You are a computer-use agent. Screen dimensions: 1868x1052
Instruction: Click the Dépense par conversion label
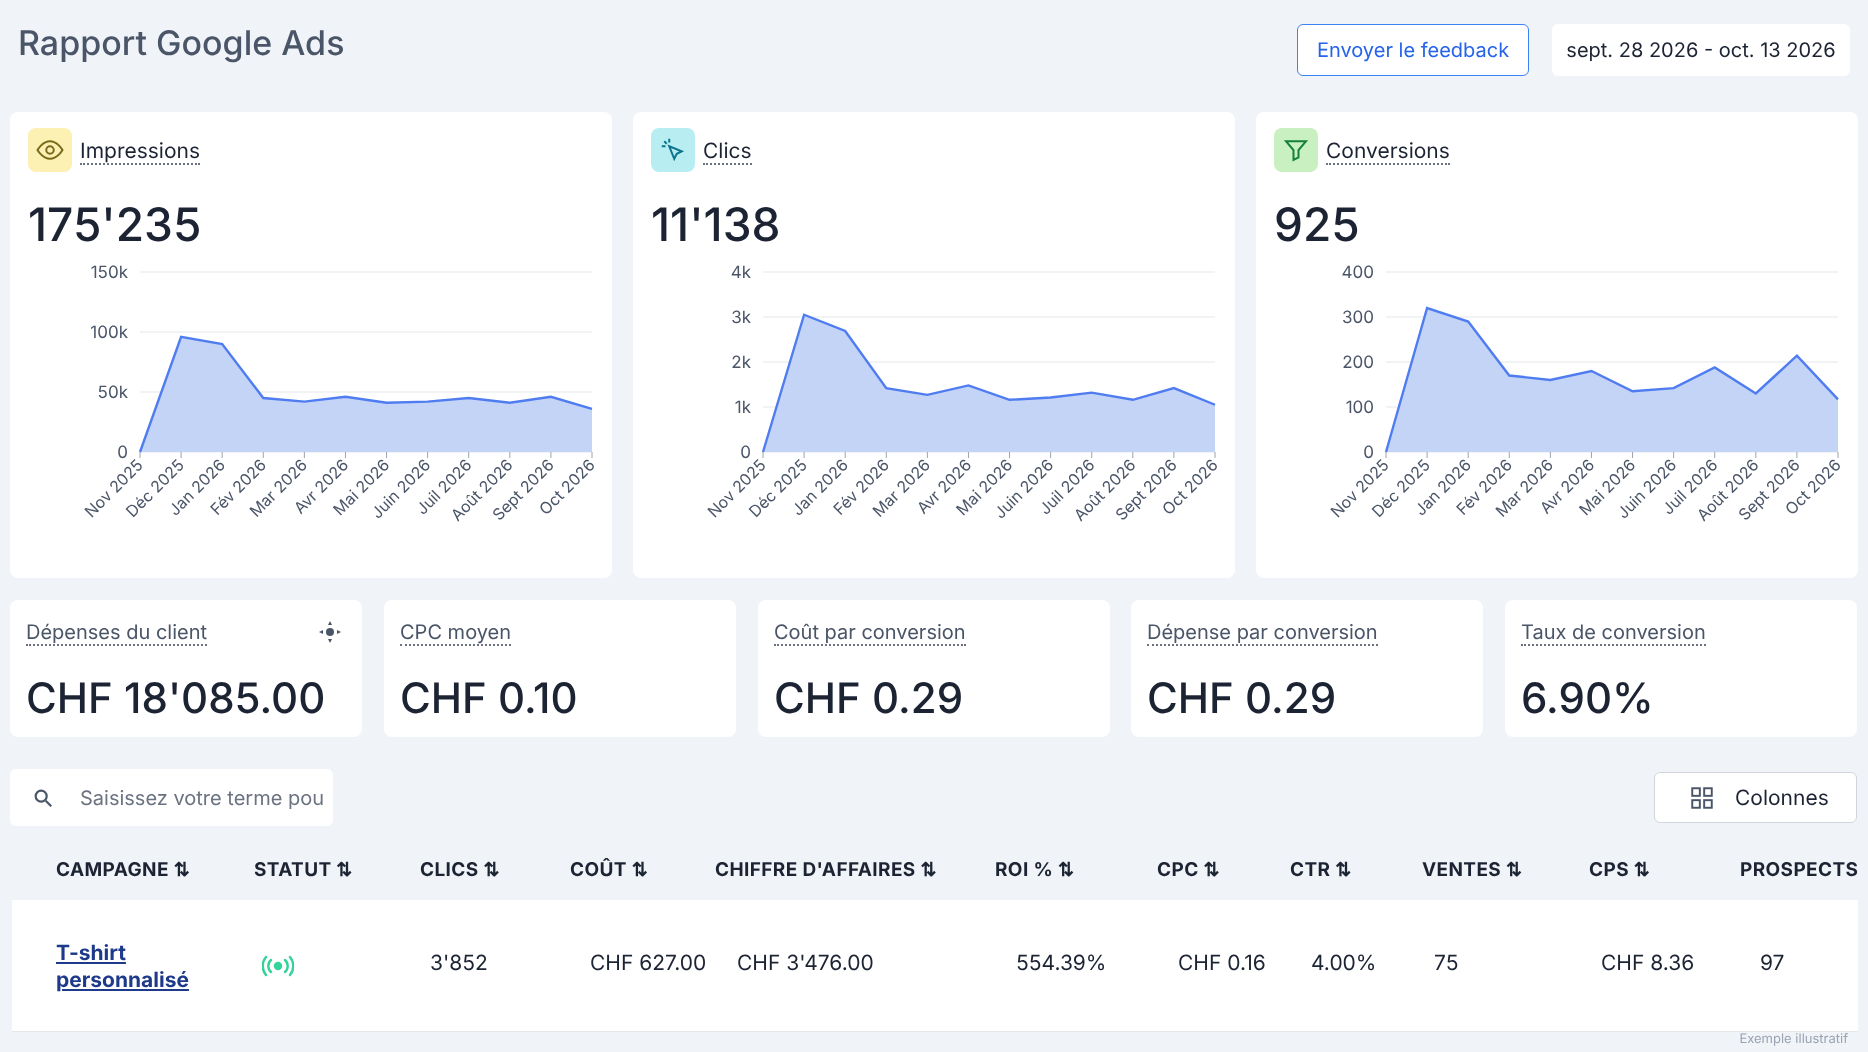coord(1262,632)
